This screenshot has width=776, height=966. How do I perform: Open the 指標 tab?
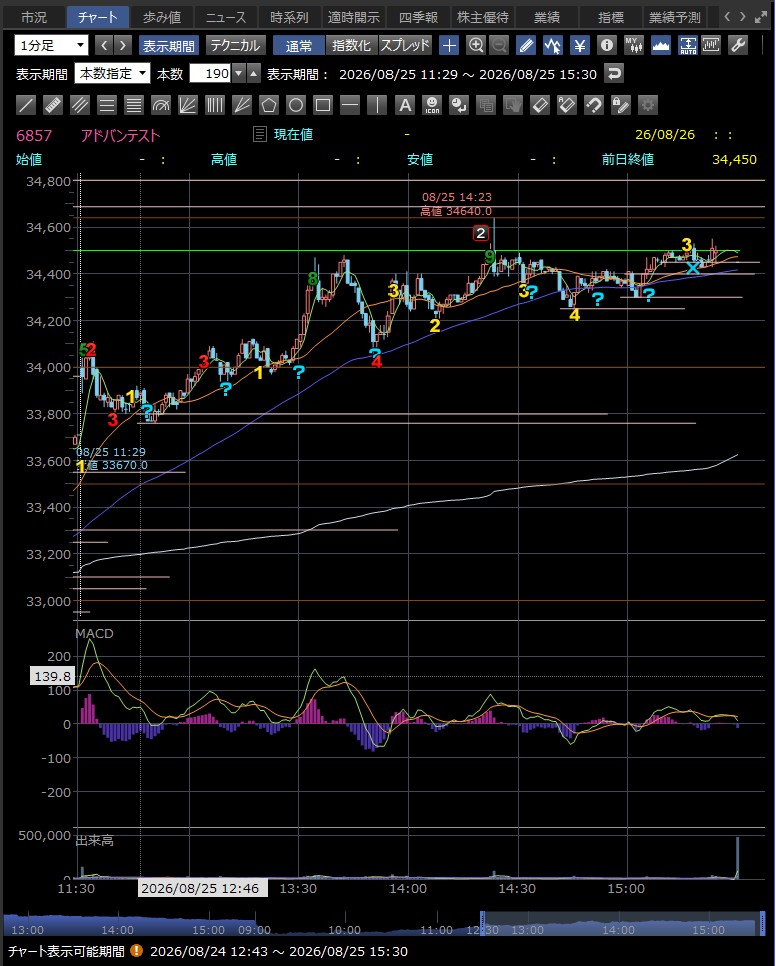point(611,17)
